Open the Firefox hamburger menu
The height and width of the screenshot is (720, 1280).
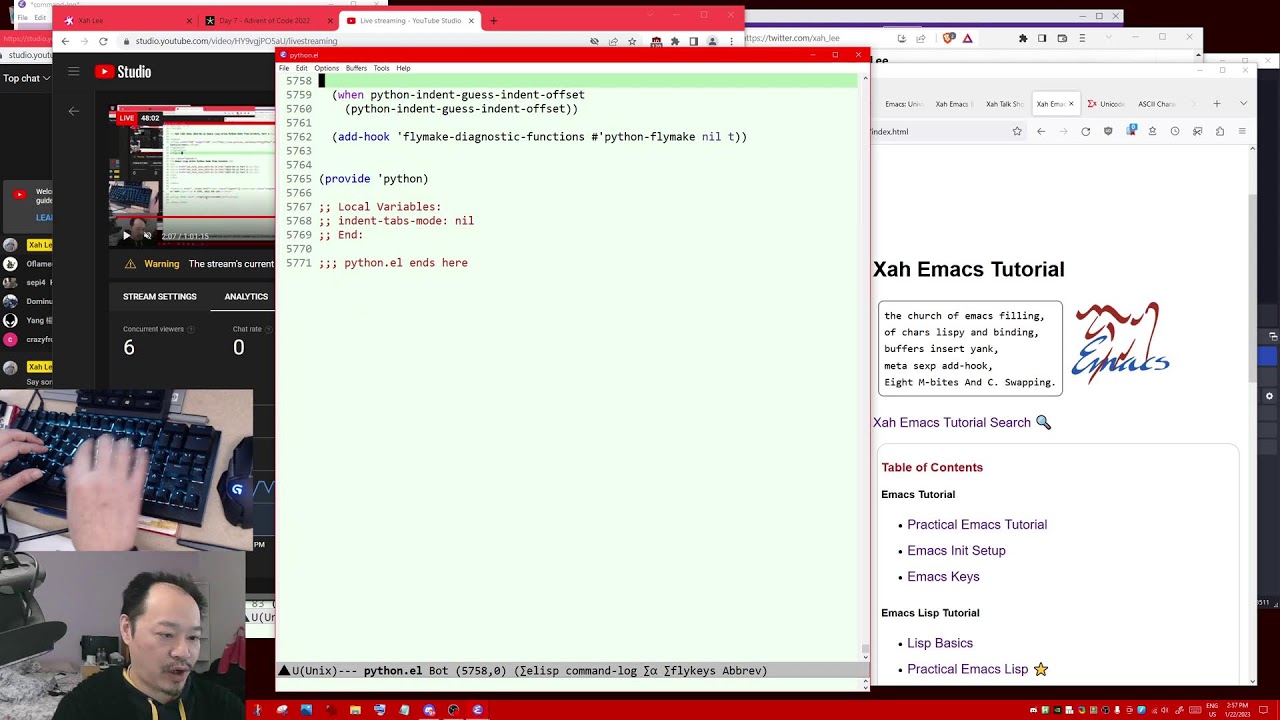1242,131
